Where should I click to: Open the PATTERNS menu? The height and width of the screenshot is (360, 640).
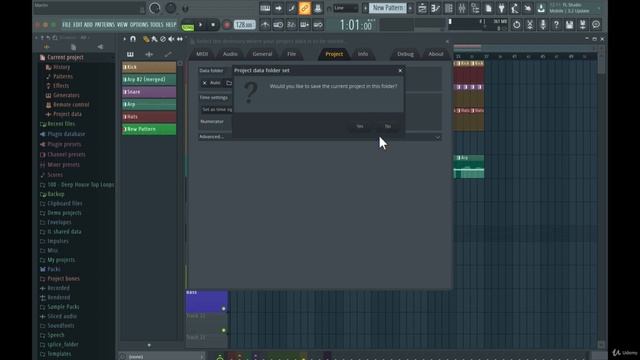(x=104, y=25)
